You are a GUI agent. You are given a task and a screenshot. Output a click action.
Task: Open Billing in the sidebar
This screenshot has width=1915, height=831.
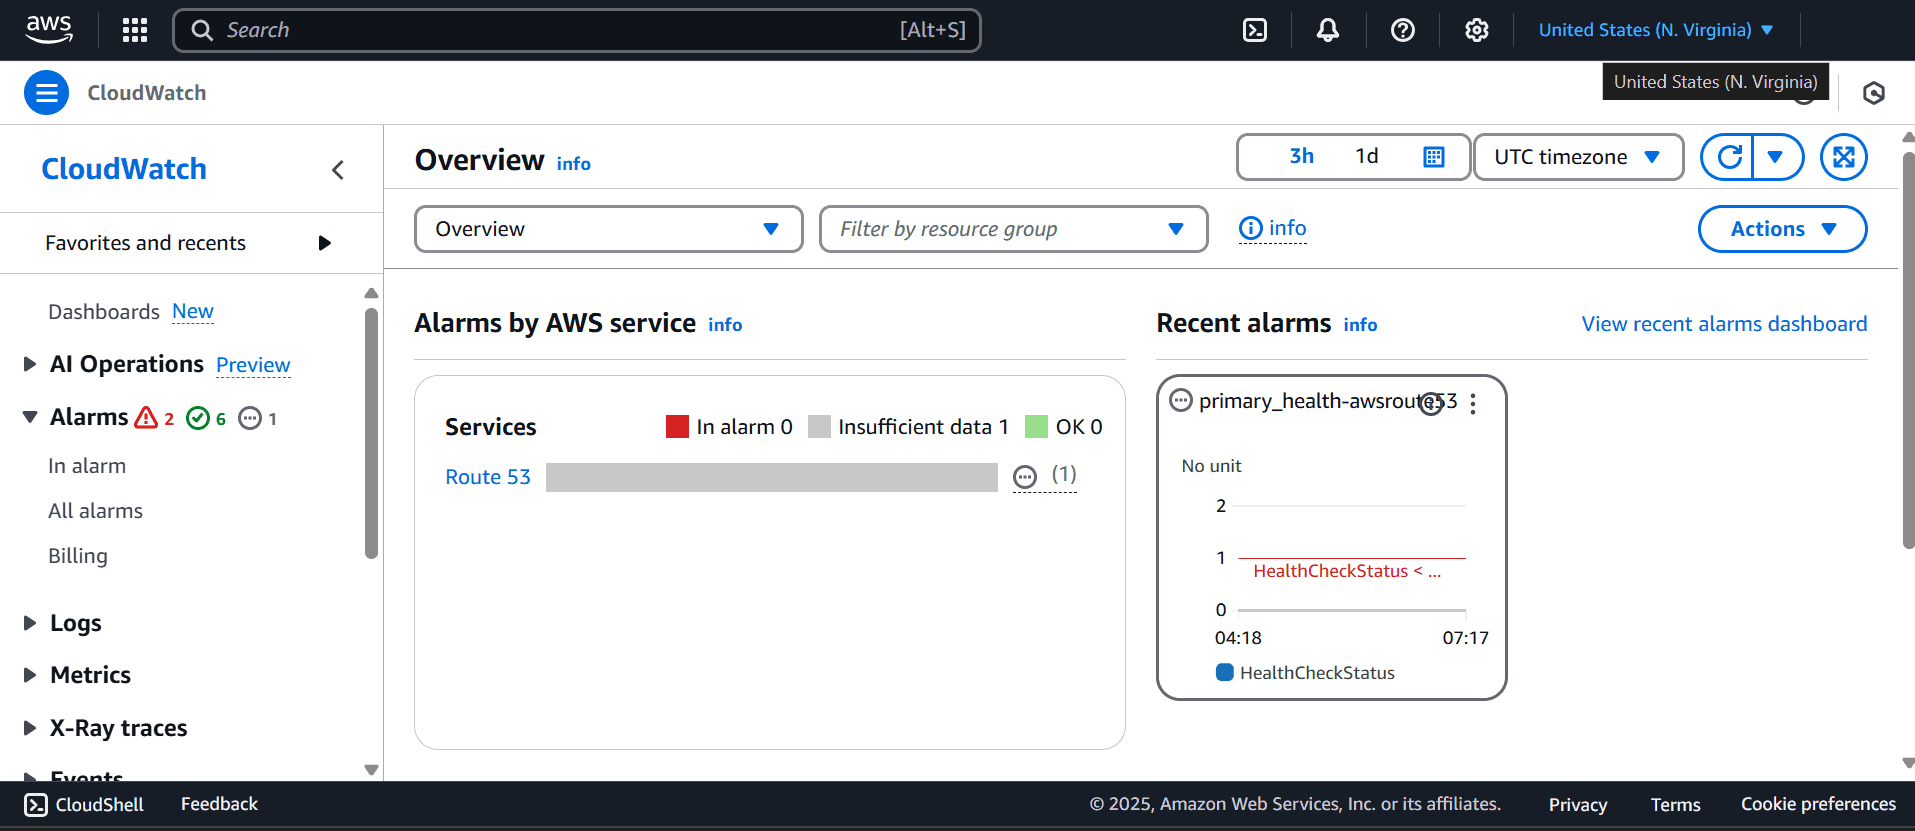[x=78, y=556]
